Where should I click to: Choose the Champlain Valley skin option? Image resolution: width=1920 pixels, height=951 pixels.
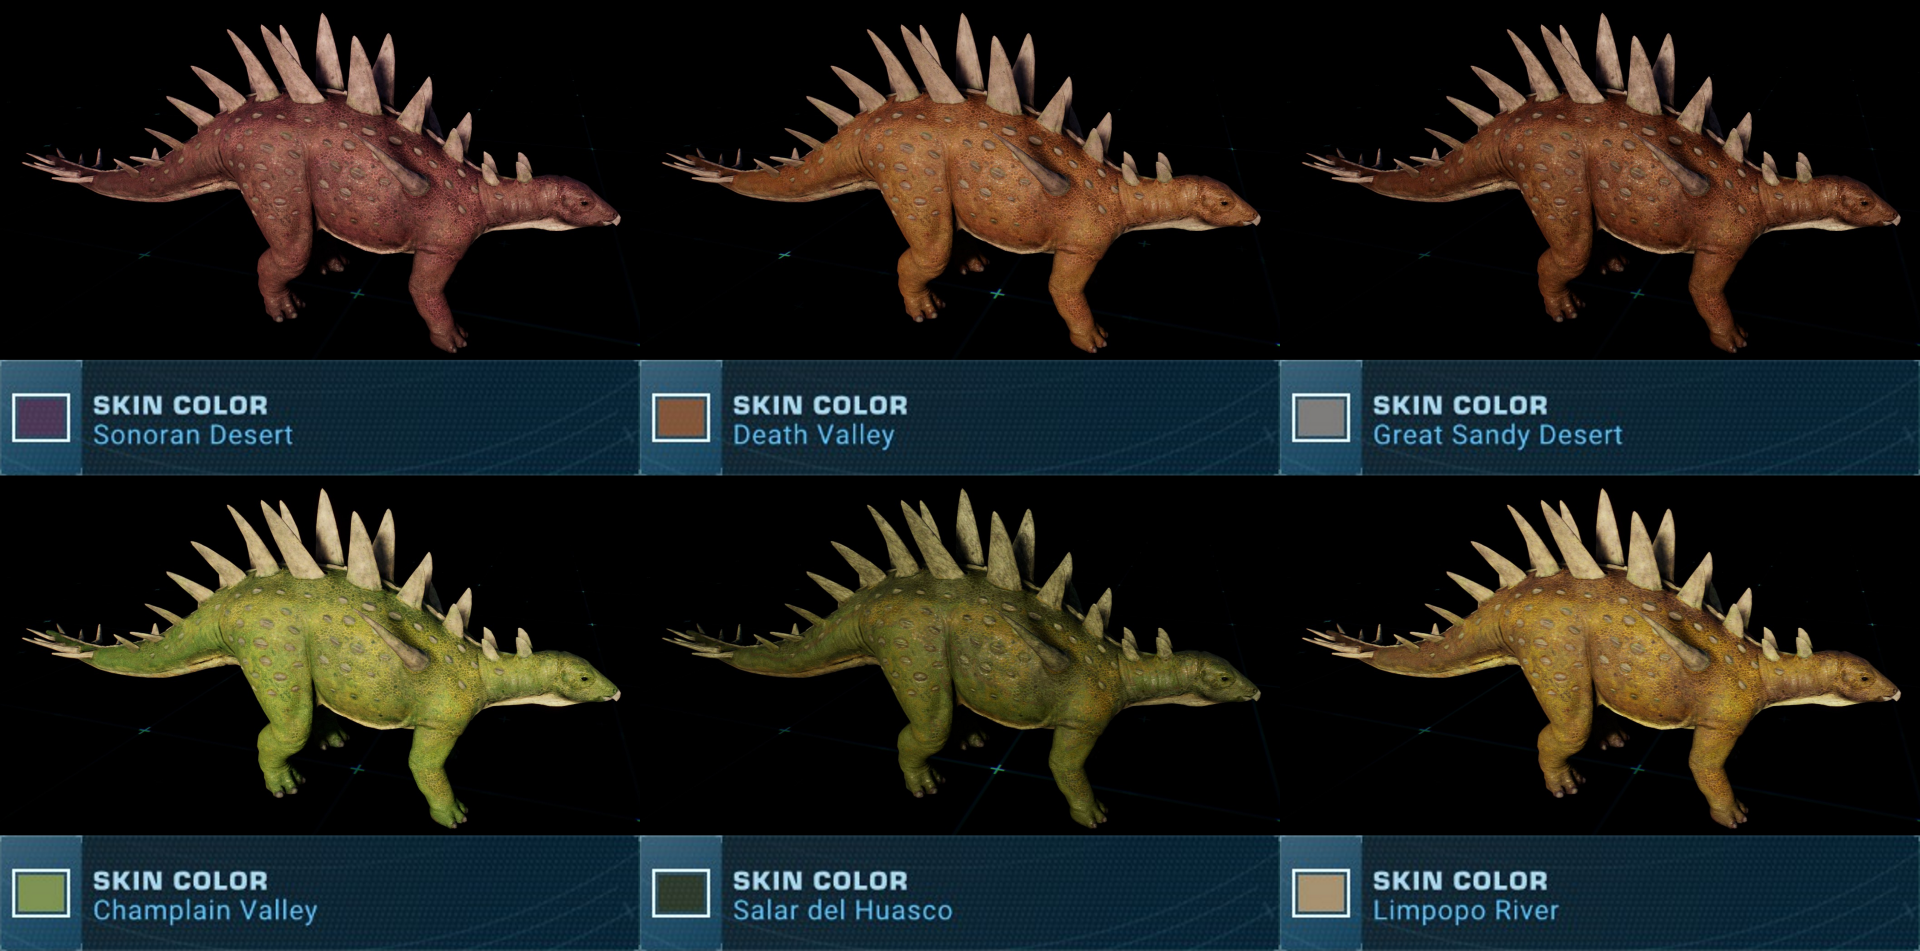(205, 910)
